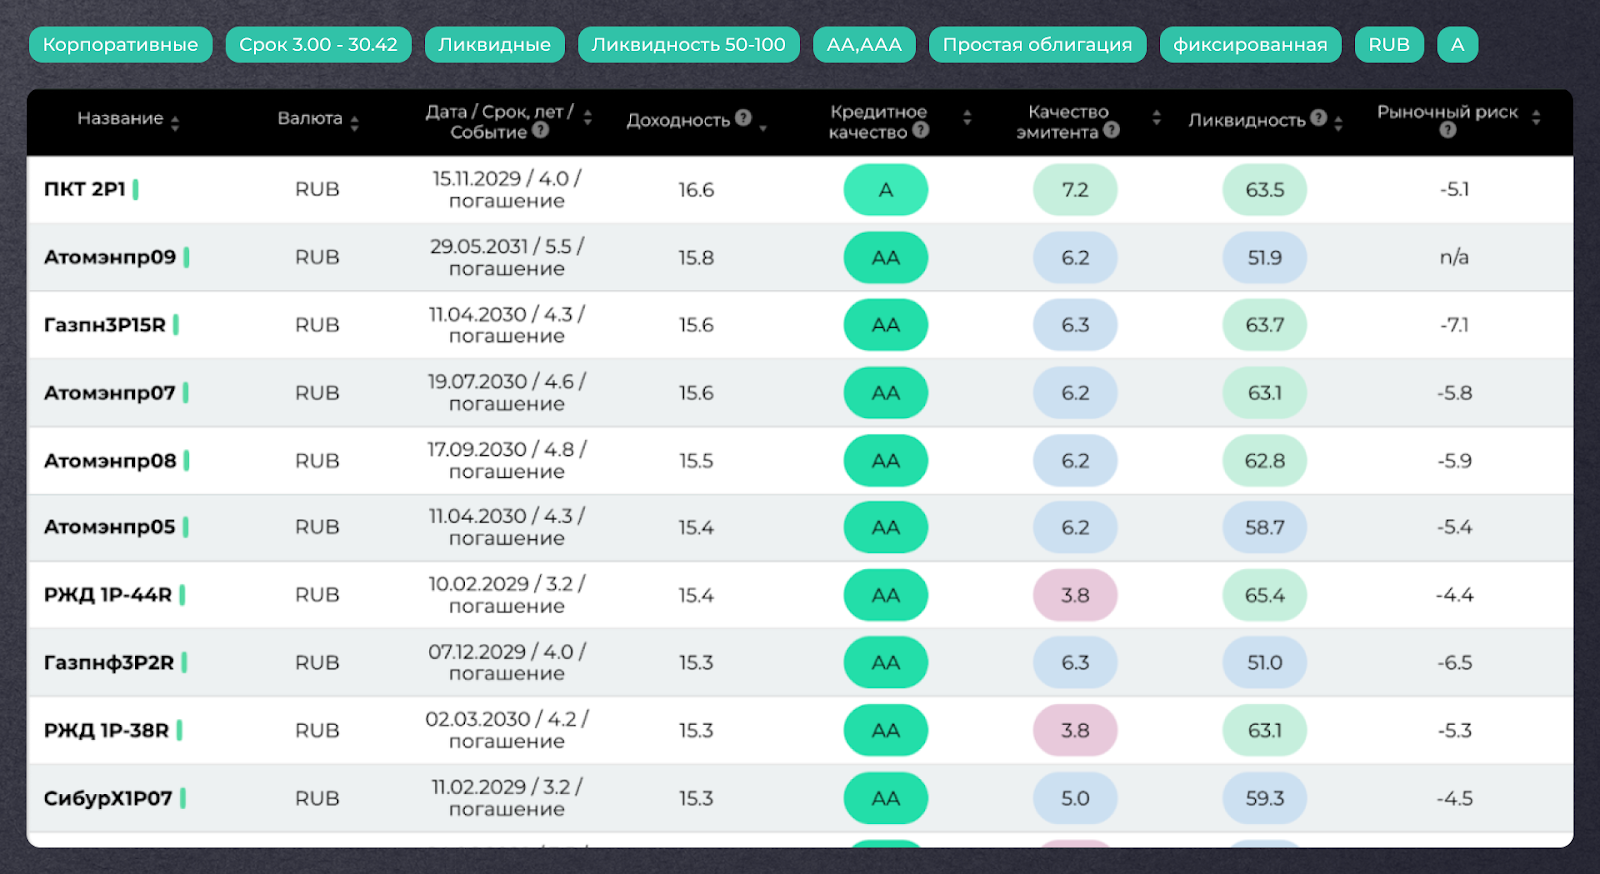This screenshot has width=1600, height=874.
Task: Click sort arrows beside Дата / Срок header
Action: pyautogui.click(x=588, y=117)
